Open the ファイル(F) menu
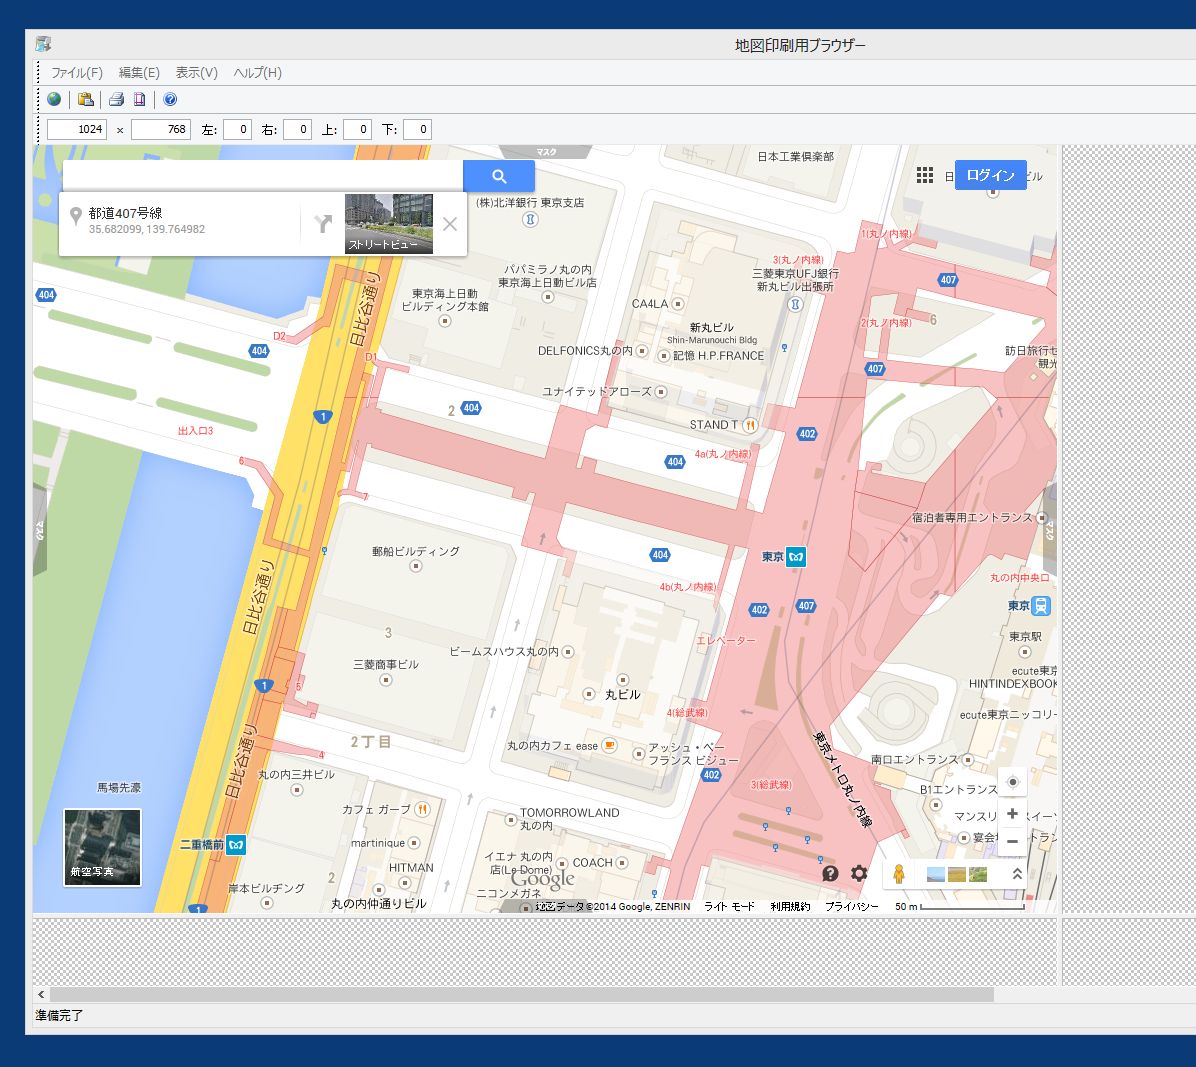Image resolution: width=1196 pixels, height=1067 pixels. (x=76, y=72)
